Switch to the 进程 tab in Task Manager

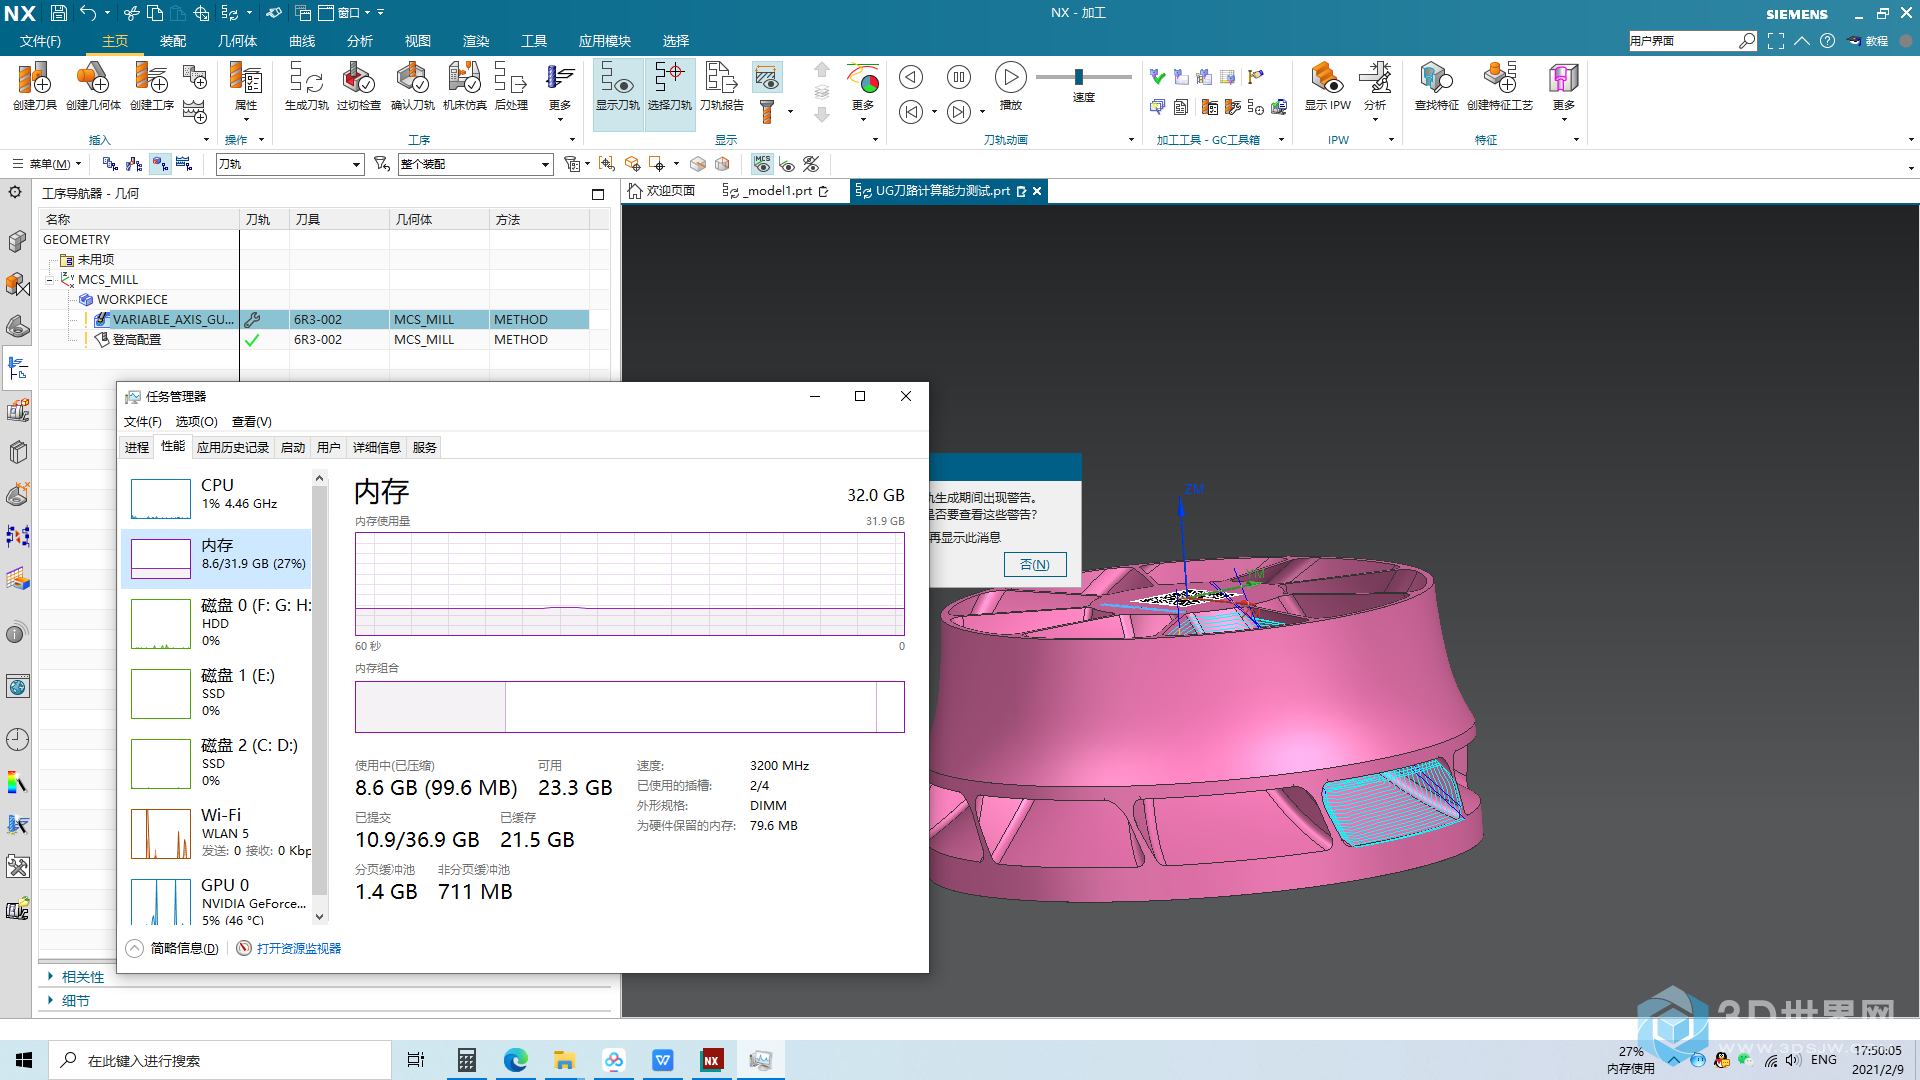click(137, 448)
